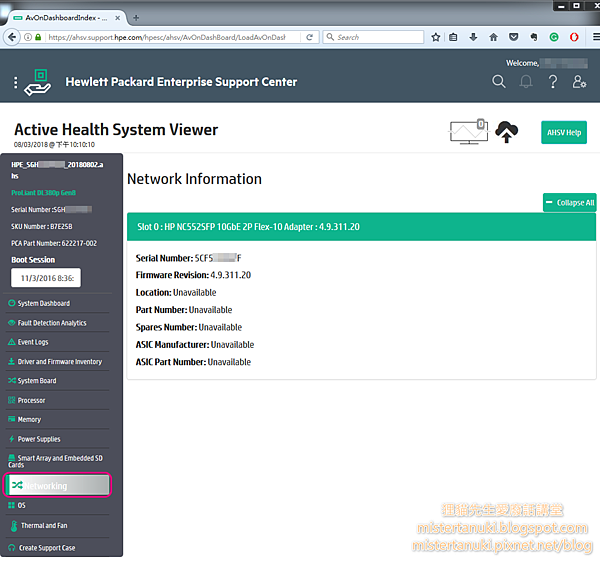The image size is (600, 561).
Task: Open System Dashboard in the sidebar
Action: pos(44,303)
